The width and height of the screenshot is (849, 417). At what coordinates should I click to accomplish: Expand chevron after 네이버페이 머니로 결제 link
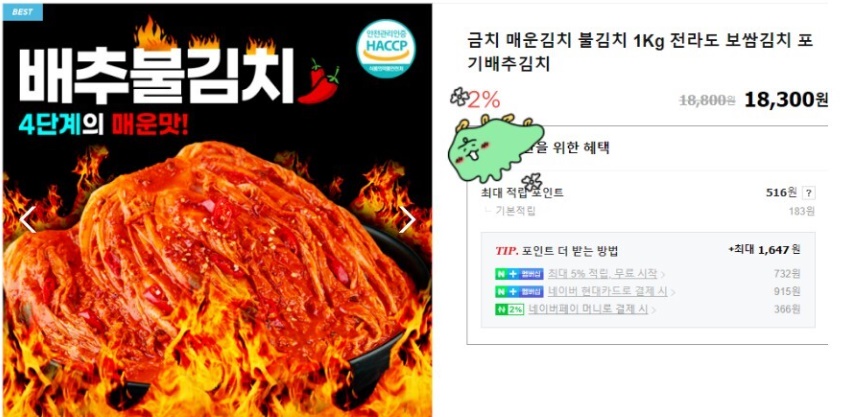654,310
